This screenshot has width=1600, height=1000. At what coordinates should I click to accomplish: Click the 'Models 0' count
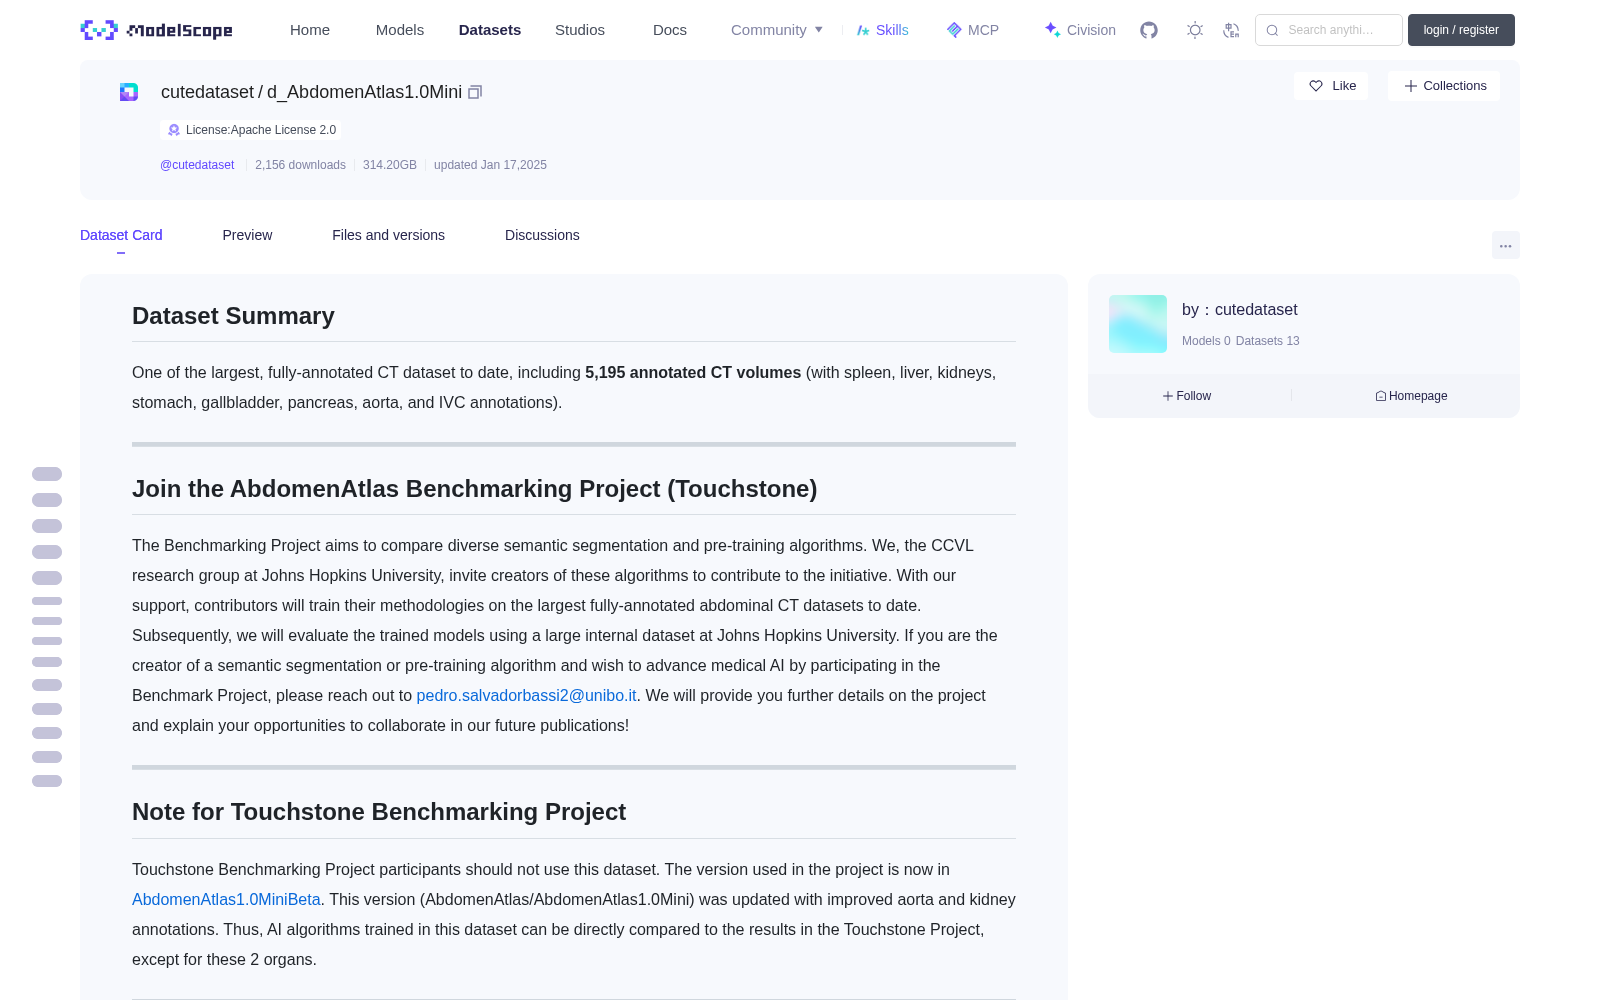pyautogui.click(x=1206, y=341)
